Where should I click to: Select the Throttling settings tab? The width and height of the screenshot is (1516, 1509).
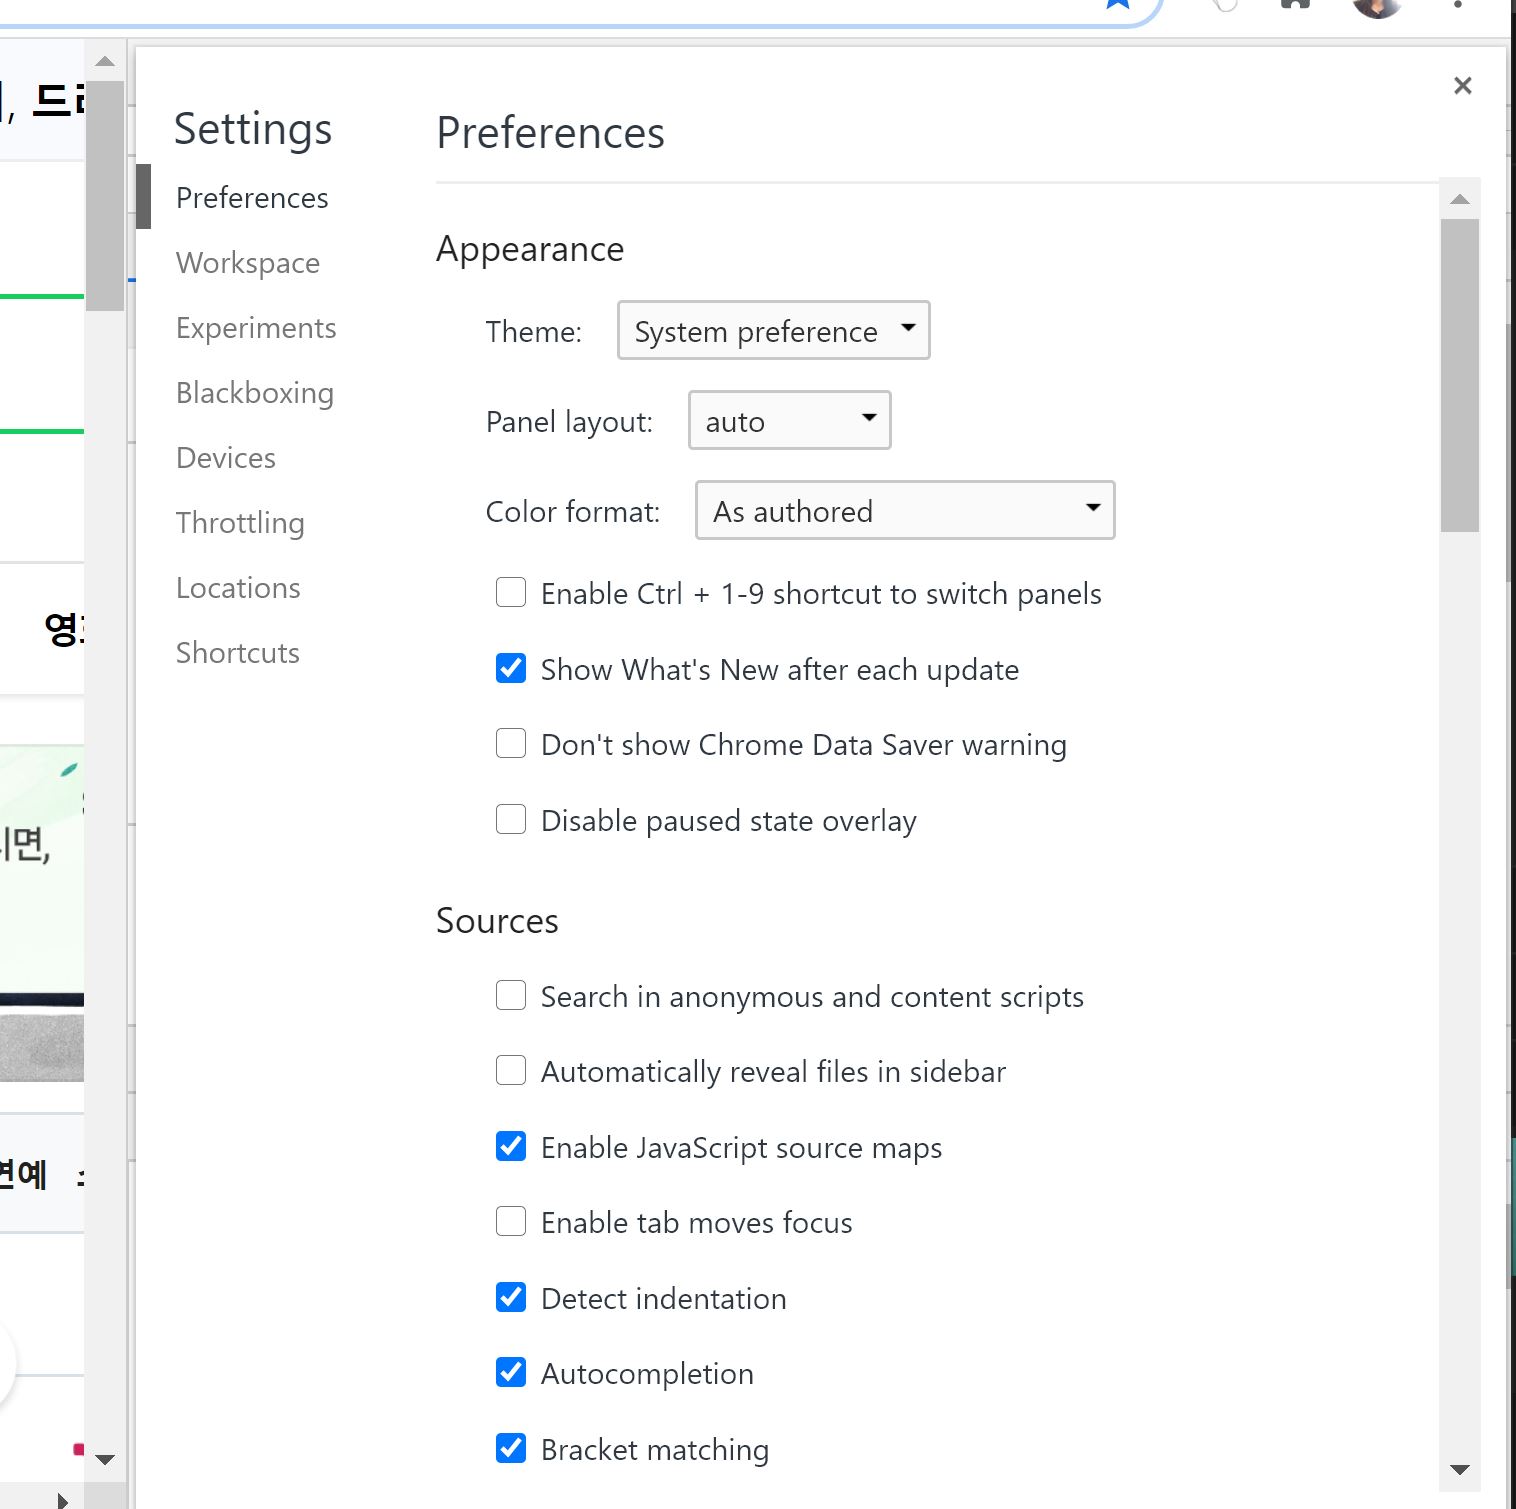click(240, 523)
